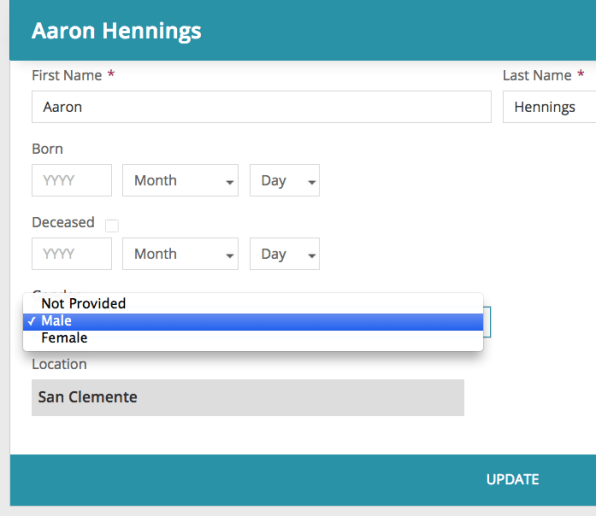
Task: Click the Deceased year YYYY field
Action: click(x=72, y=254)
